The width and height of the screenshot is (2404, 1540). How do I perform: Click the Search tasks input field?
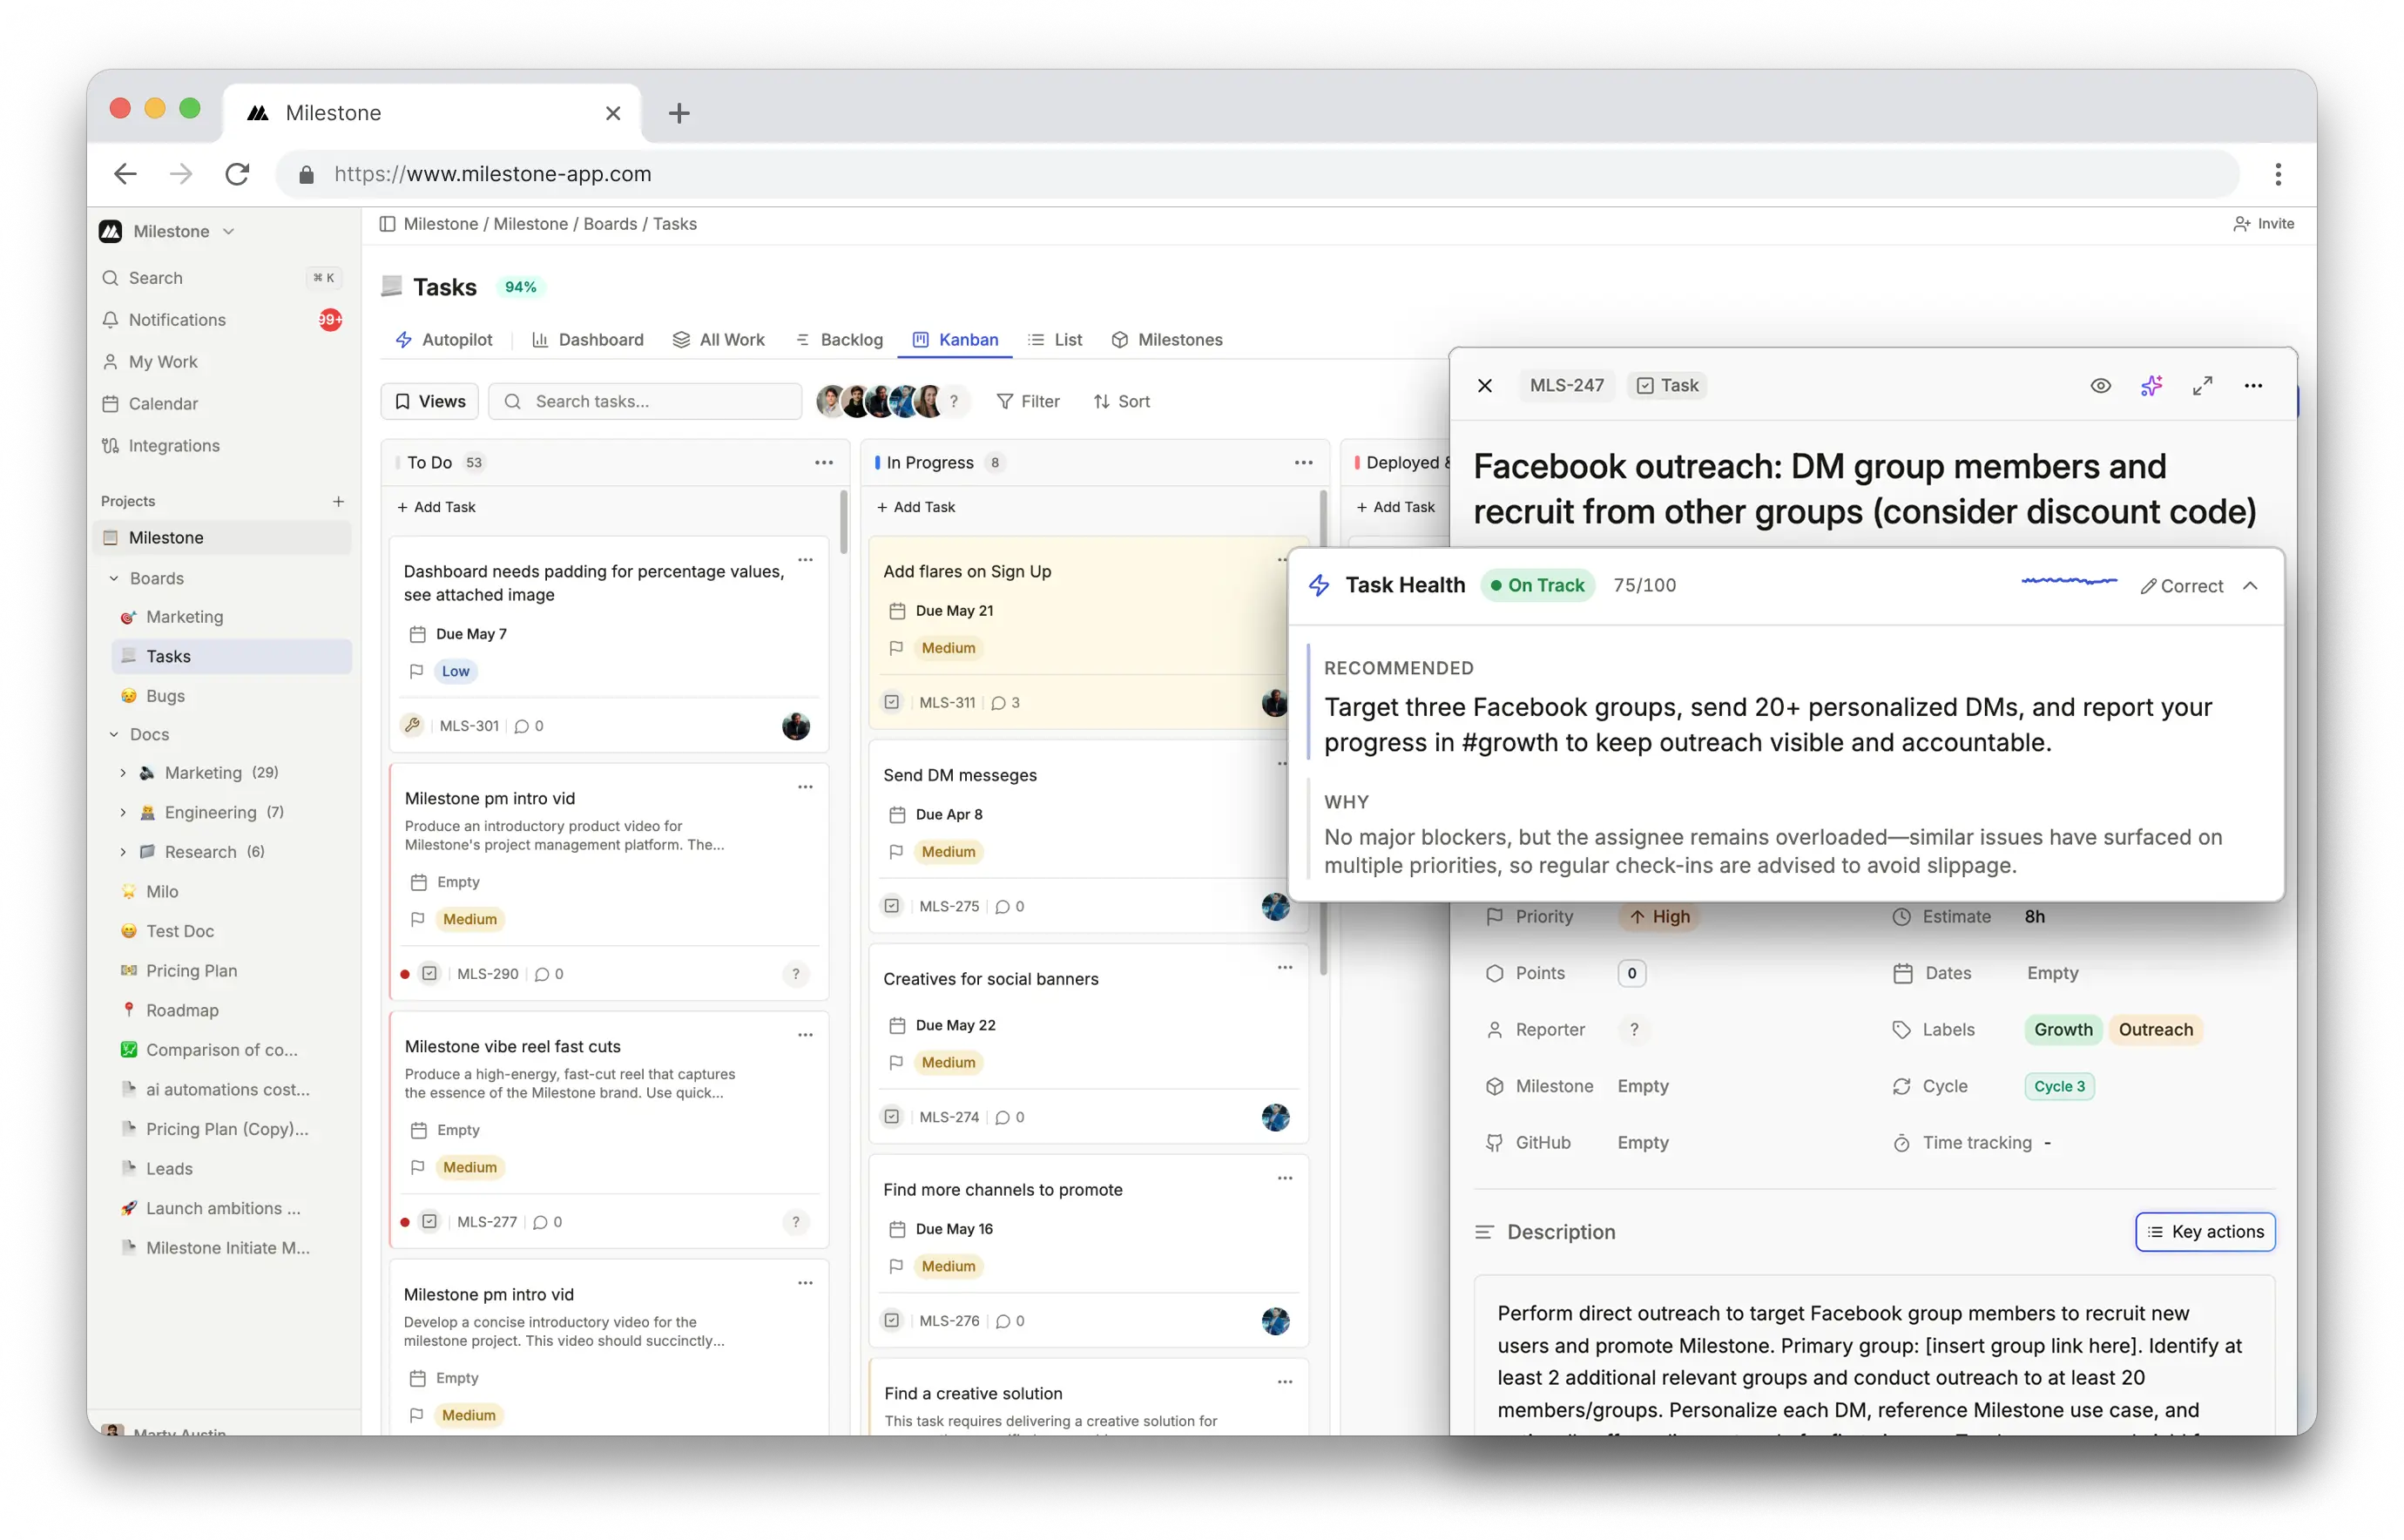[645, 401]
